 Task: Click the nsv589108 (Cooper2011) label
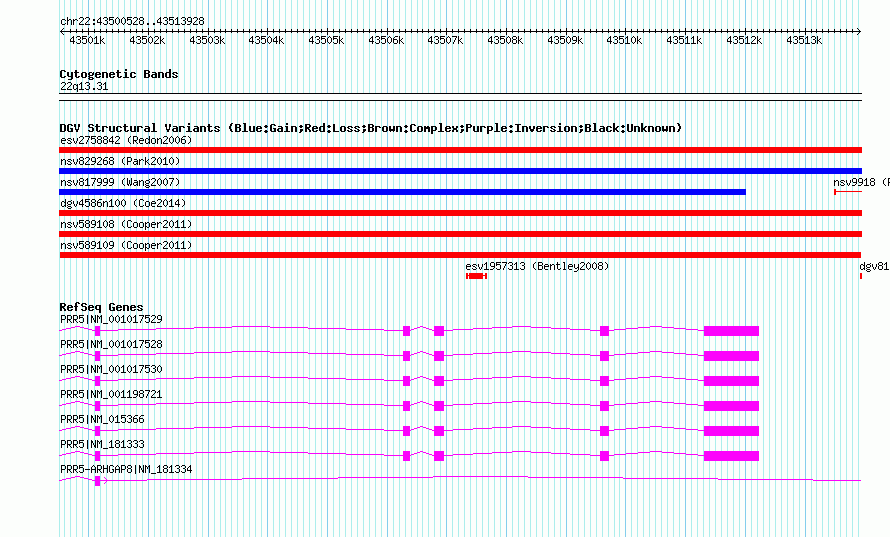126,224
